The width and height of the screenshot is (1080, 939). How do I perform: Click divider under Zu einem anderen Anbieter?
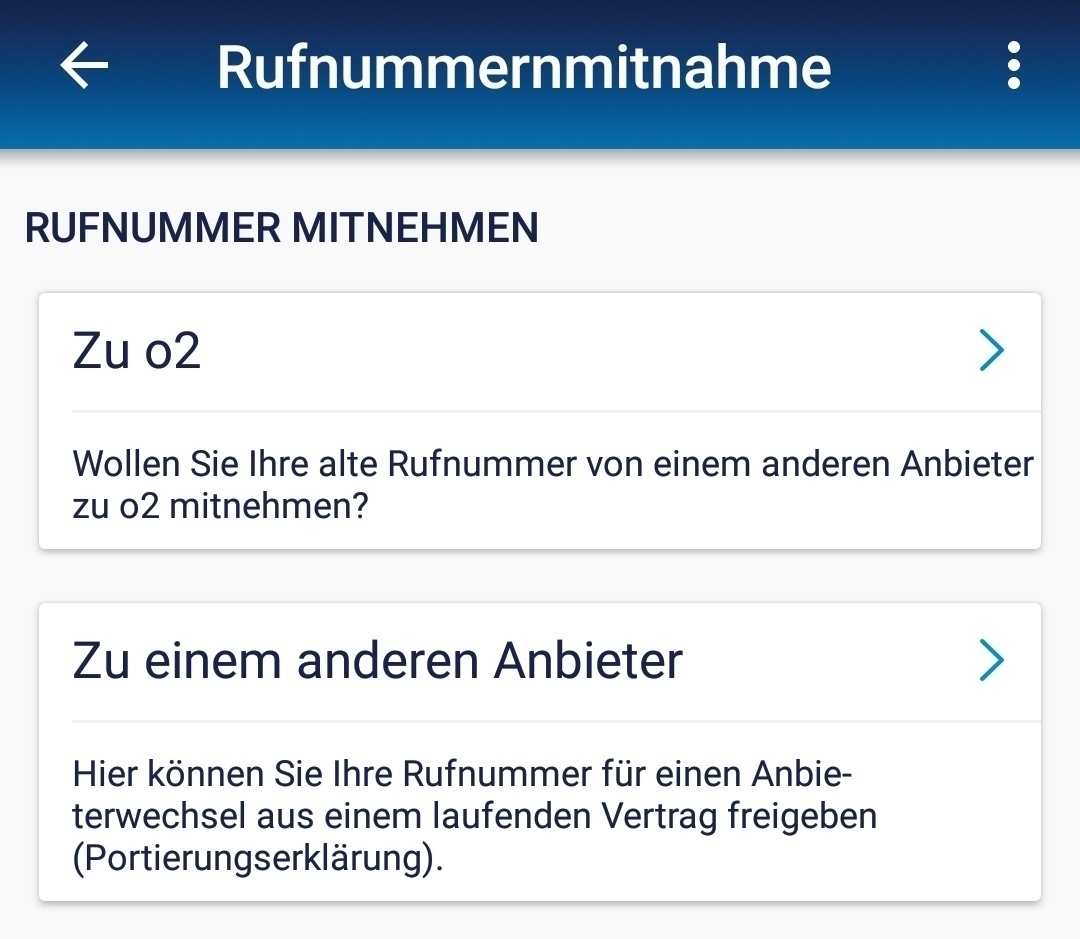point(556,721)
